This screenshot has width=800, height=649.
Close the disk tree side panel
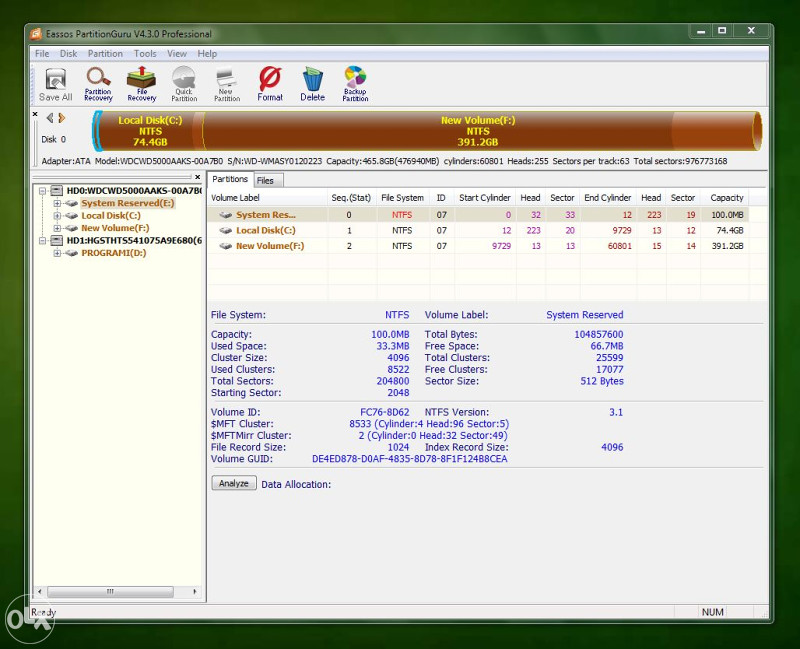pyautogui.click(x=197, y=177)
